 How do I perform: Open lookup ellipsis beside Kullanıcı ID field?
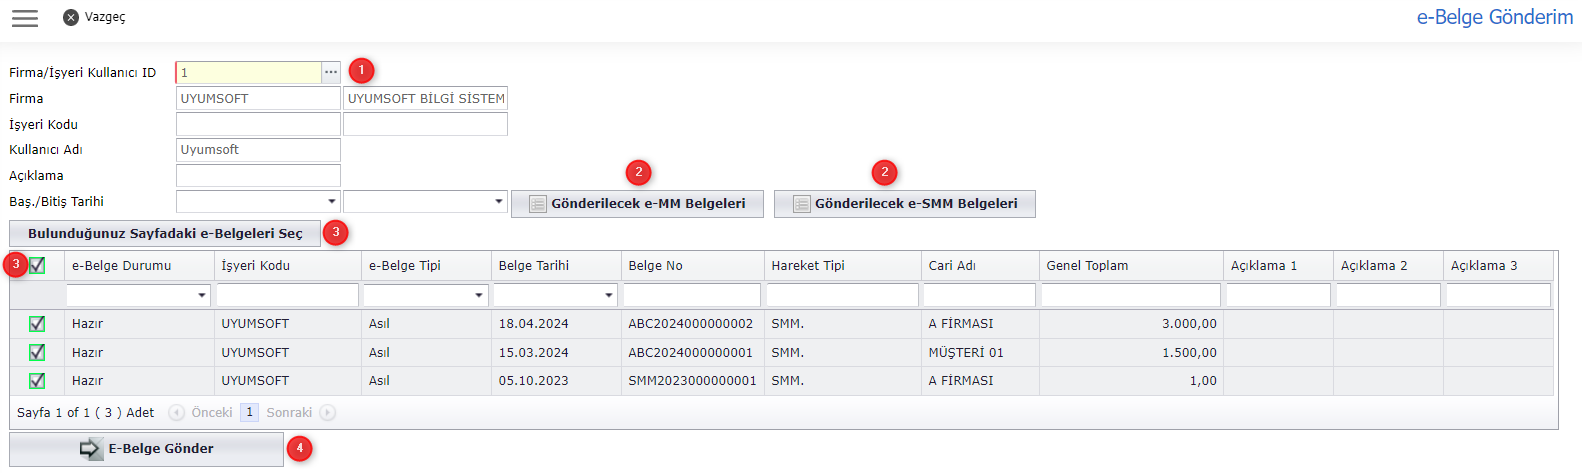point(331,72)
